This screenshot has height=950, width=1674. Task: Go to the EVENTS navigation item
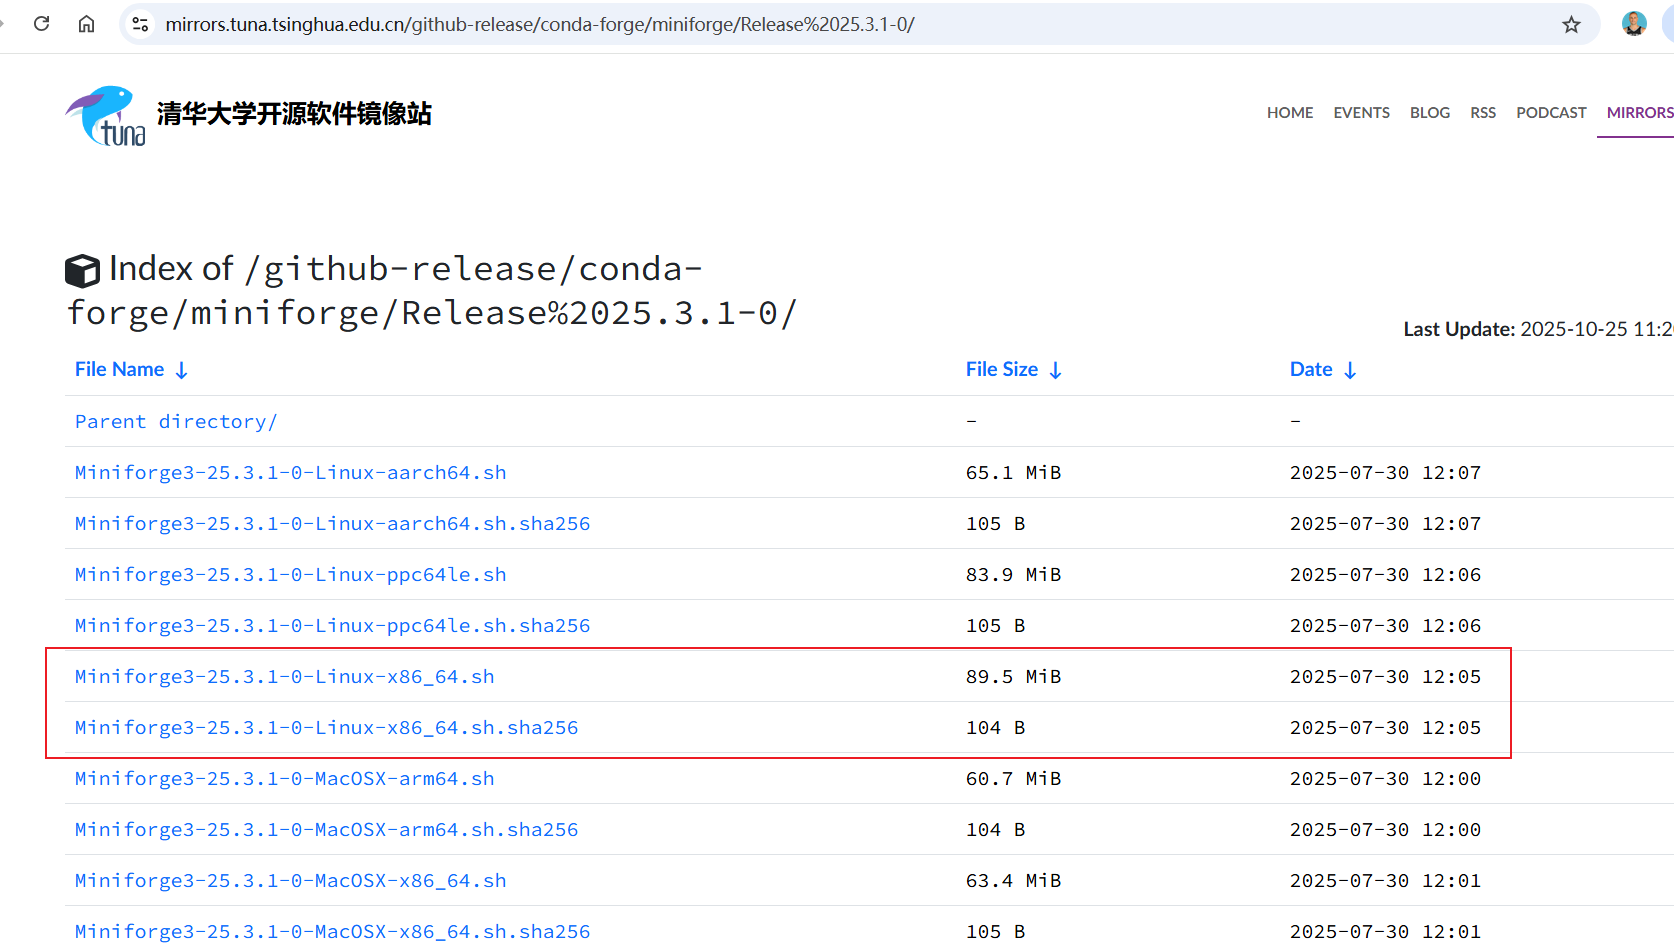coord(1361,113)
